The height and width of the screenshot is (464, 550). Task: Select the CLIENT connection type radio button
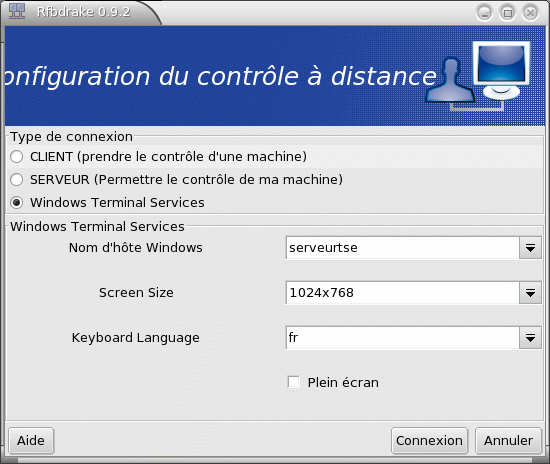coord(16,157)
